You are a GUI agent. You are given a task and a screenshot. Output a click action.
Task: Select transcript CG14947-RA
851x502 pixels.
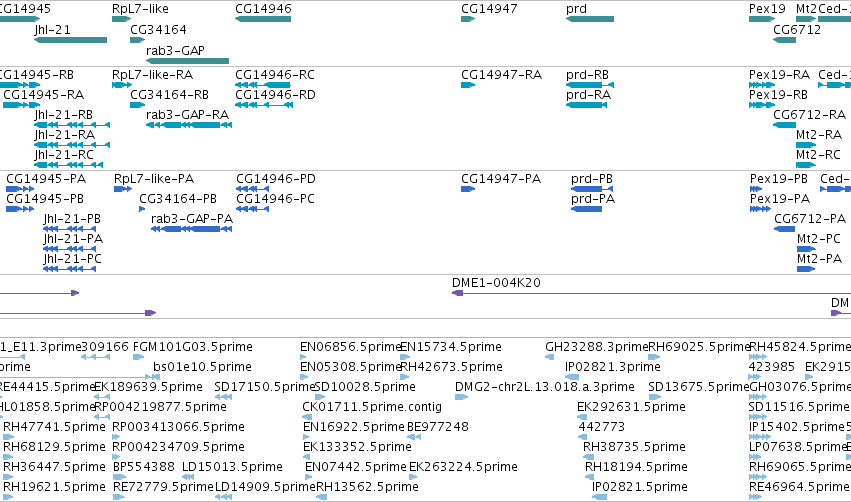468,85
